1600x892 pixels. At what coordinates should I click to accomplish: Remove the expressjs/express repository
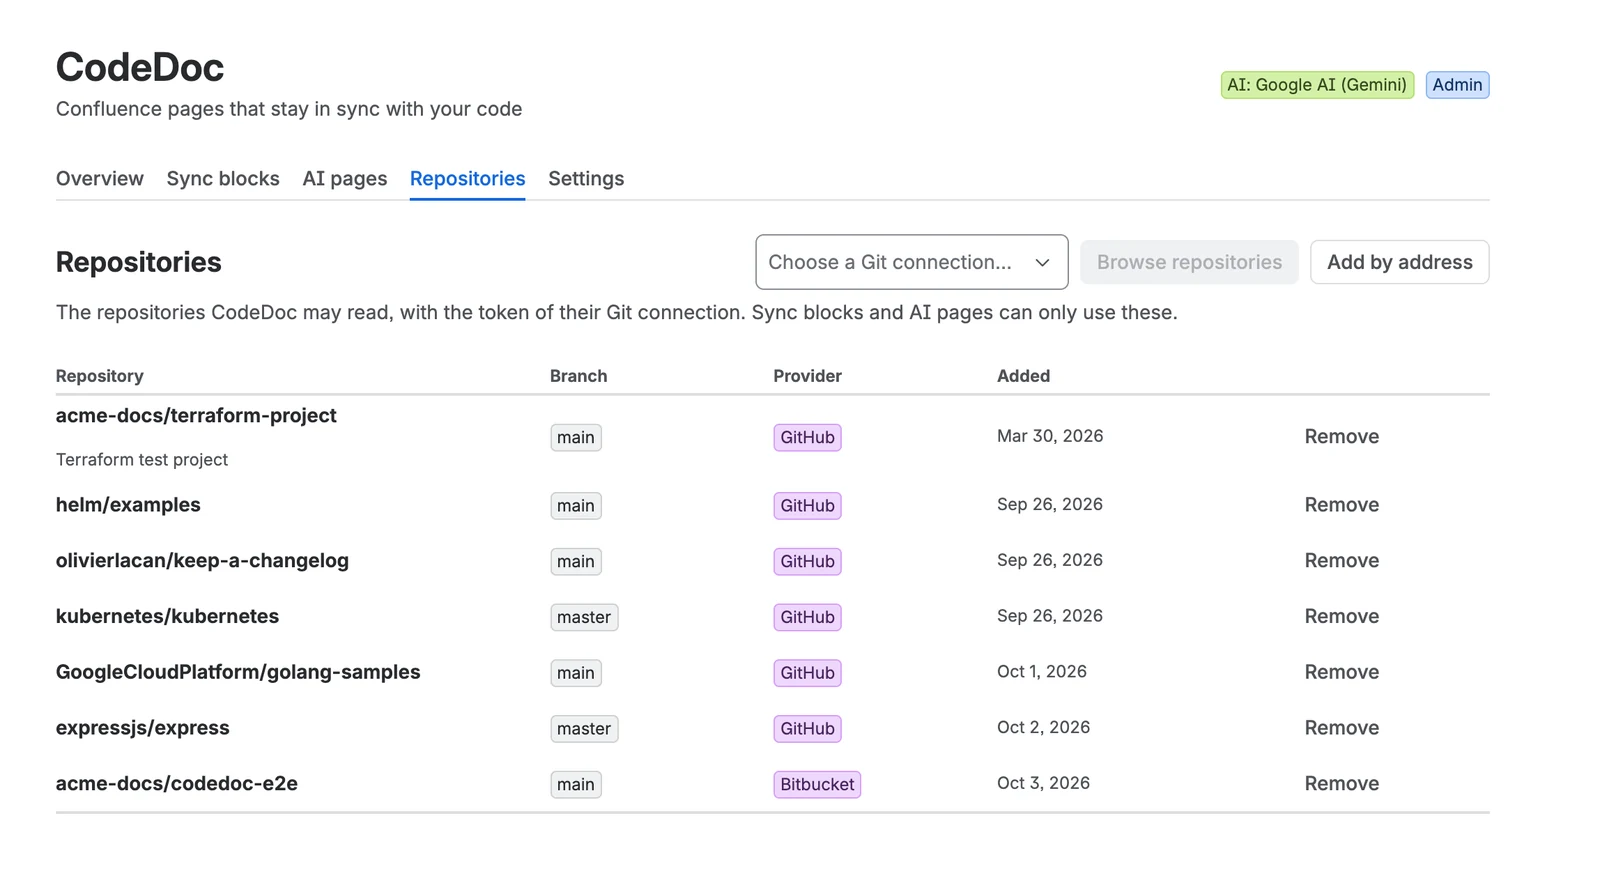pyautogui.click(x=1342, y=728)
